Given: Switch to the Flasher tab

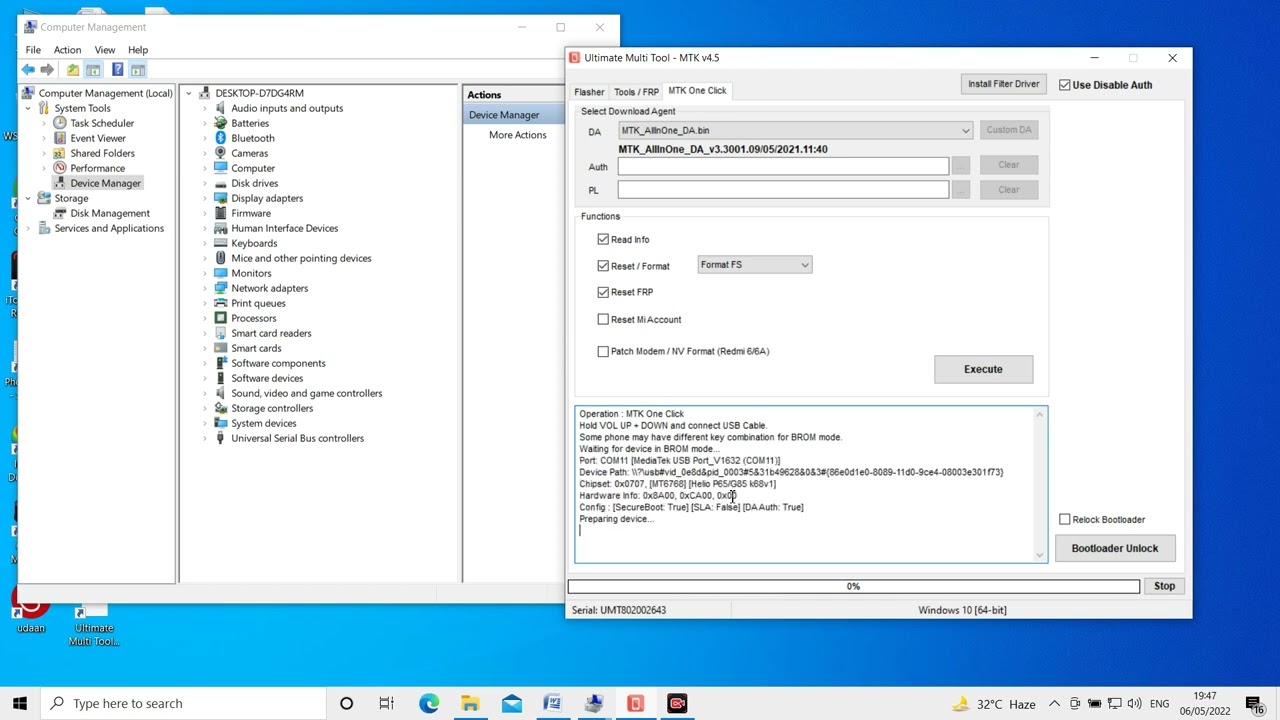Looking at the screenshot, I should [589, 92].
